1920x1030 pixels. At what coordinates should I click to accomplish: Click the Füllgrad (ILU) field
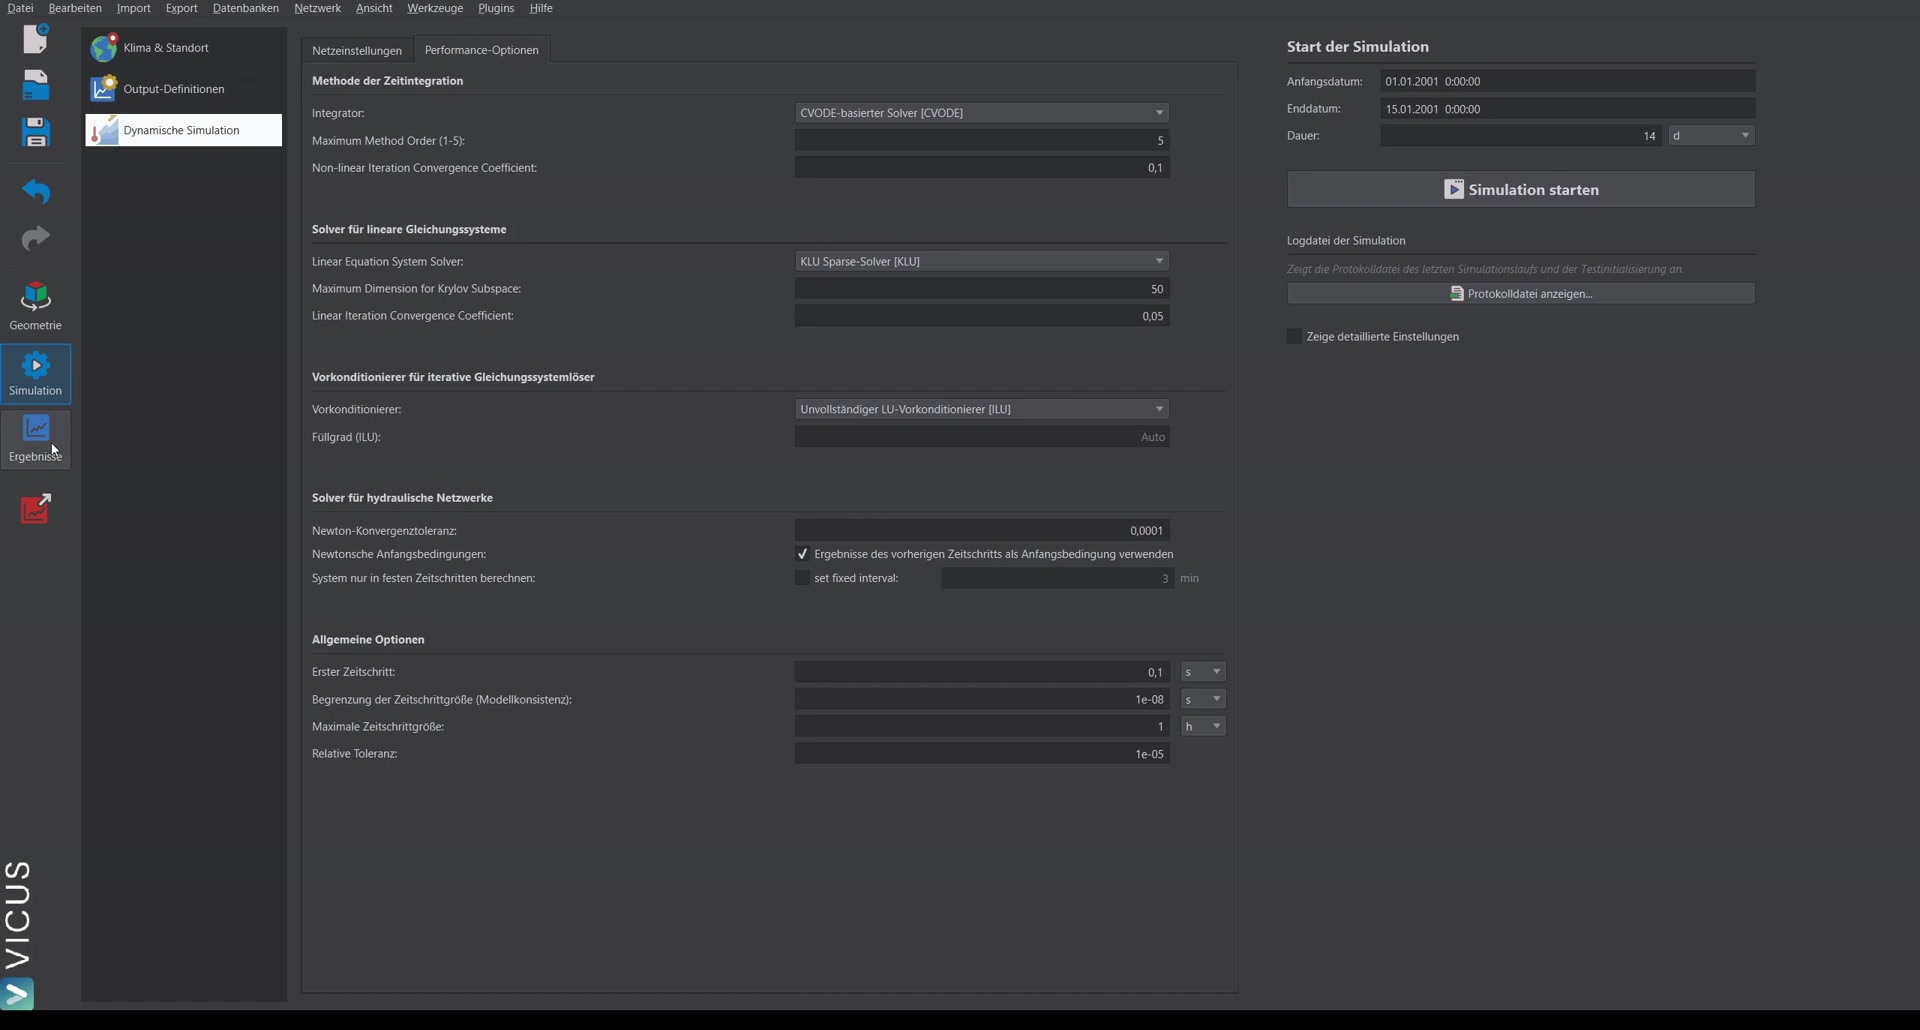point(982,436)
